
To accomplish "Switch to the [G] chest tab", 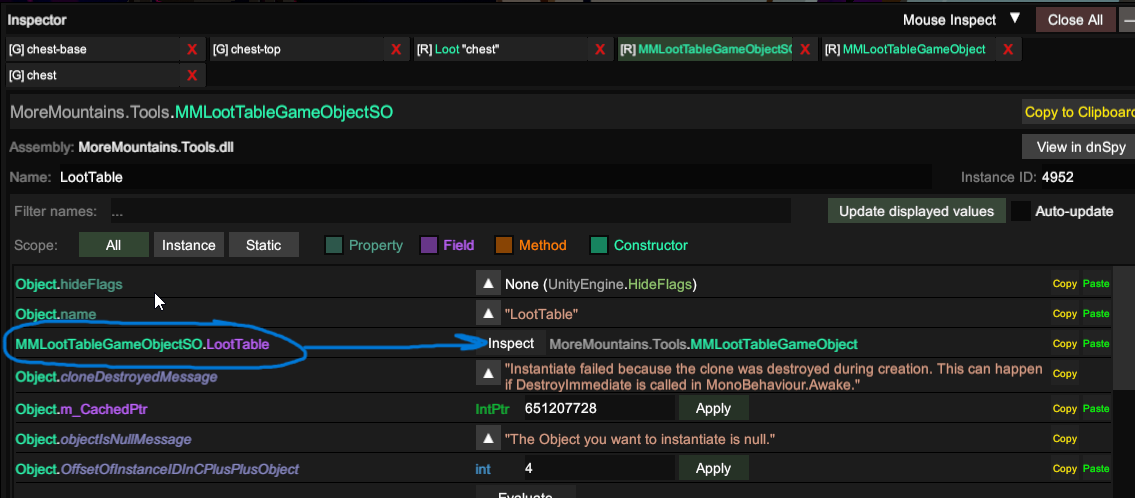I will pos(93,75).
